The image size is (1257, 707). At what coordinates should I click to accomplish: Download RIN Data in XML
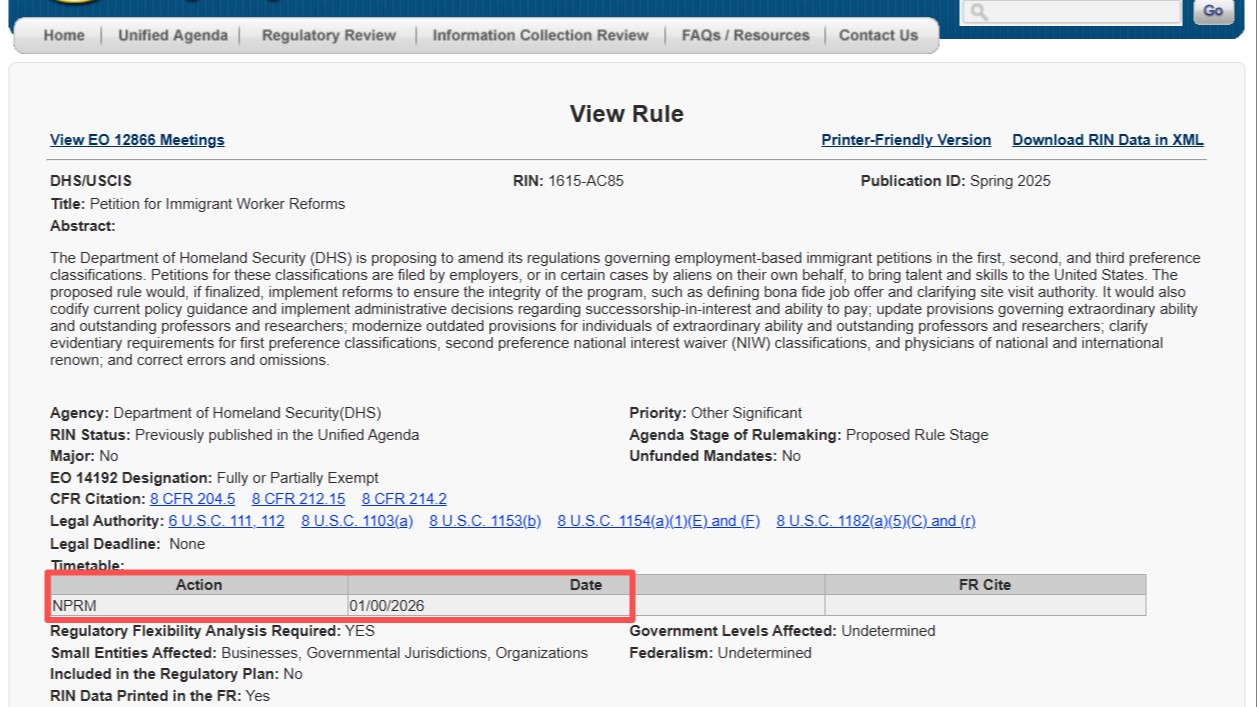(1107, 140)
